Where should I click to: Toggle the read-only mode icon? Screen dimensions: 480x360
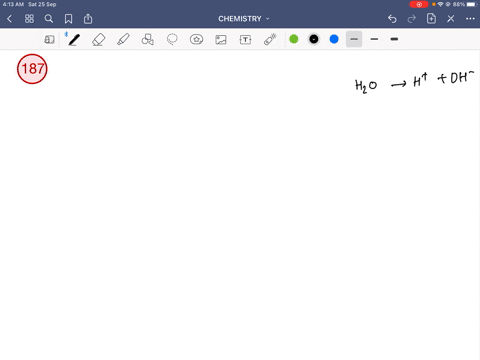coord(49,40)
